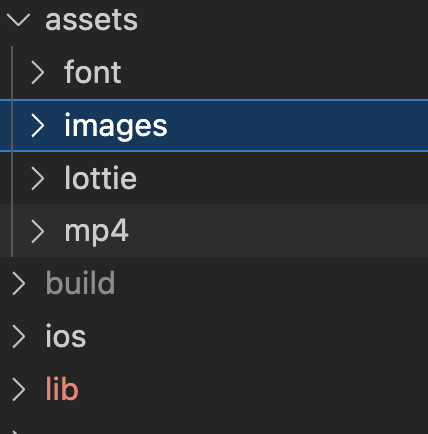Expand the build folder chevron
Screen dimensions: 428x434
click(19, 284)
